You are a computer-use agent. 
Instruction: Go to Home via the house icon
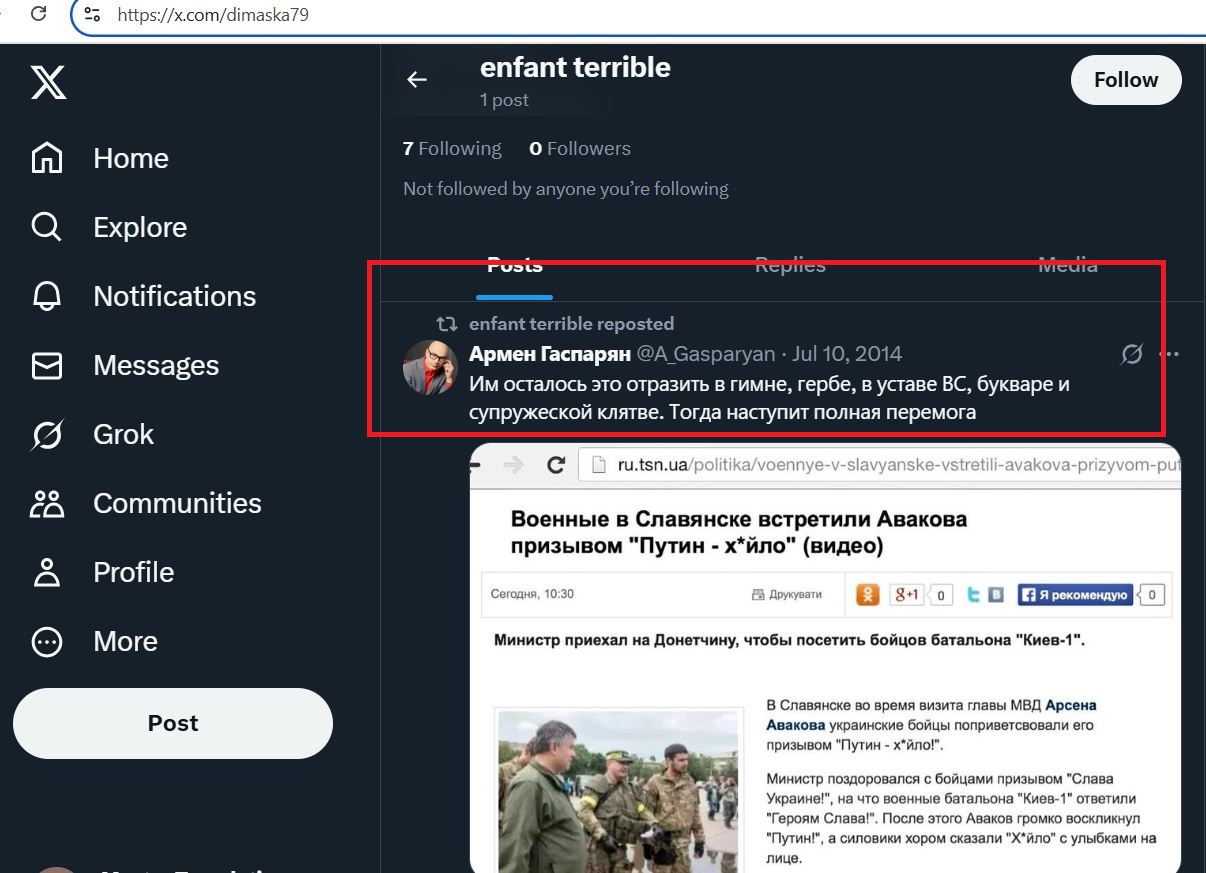pyautogui.click(x=47, y=158)
